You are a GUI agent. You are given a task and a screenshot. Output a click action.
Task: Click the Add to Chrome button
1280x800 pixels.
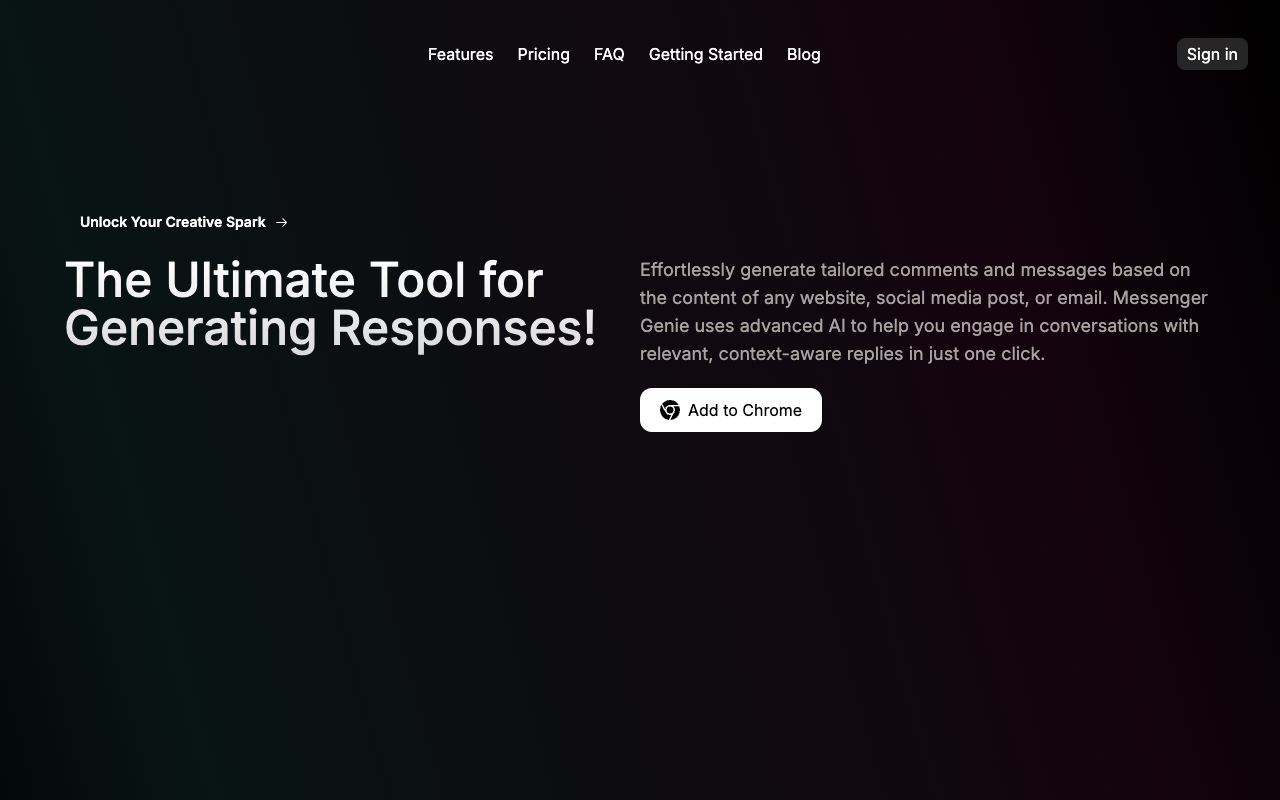pos(731,410)
